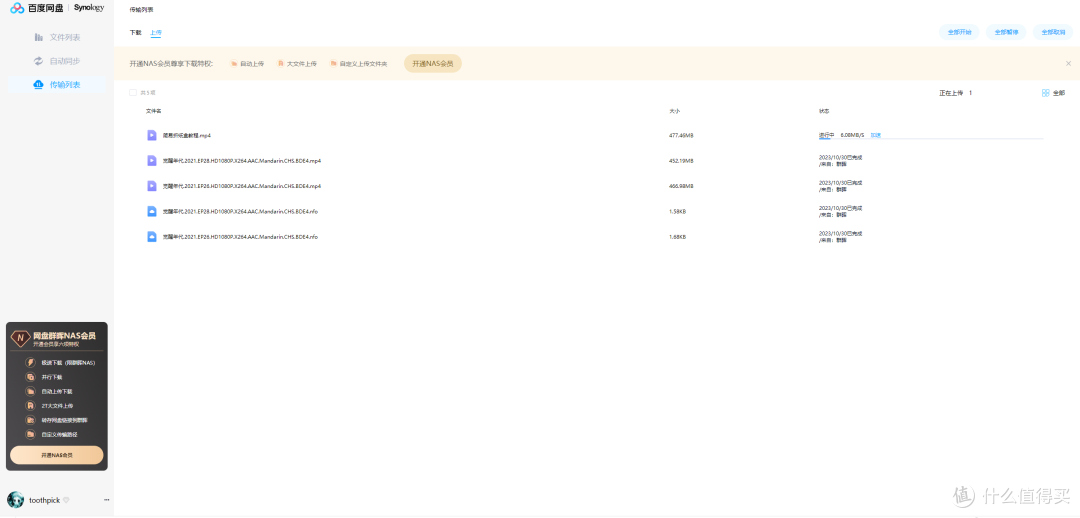Click the toothpick user avatar

point(15,500)
